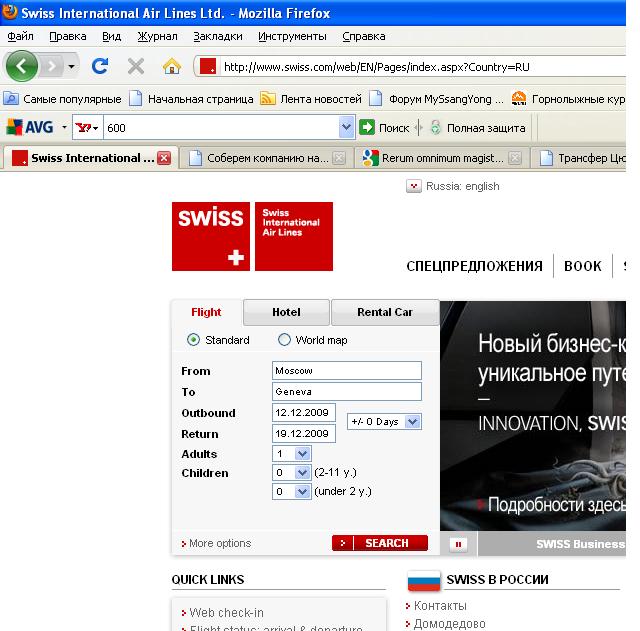This screenshot has height=631, width=640.
Task: Click the greyed Forward navigation arrow
Action: (x=52, y=66)
